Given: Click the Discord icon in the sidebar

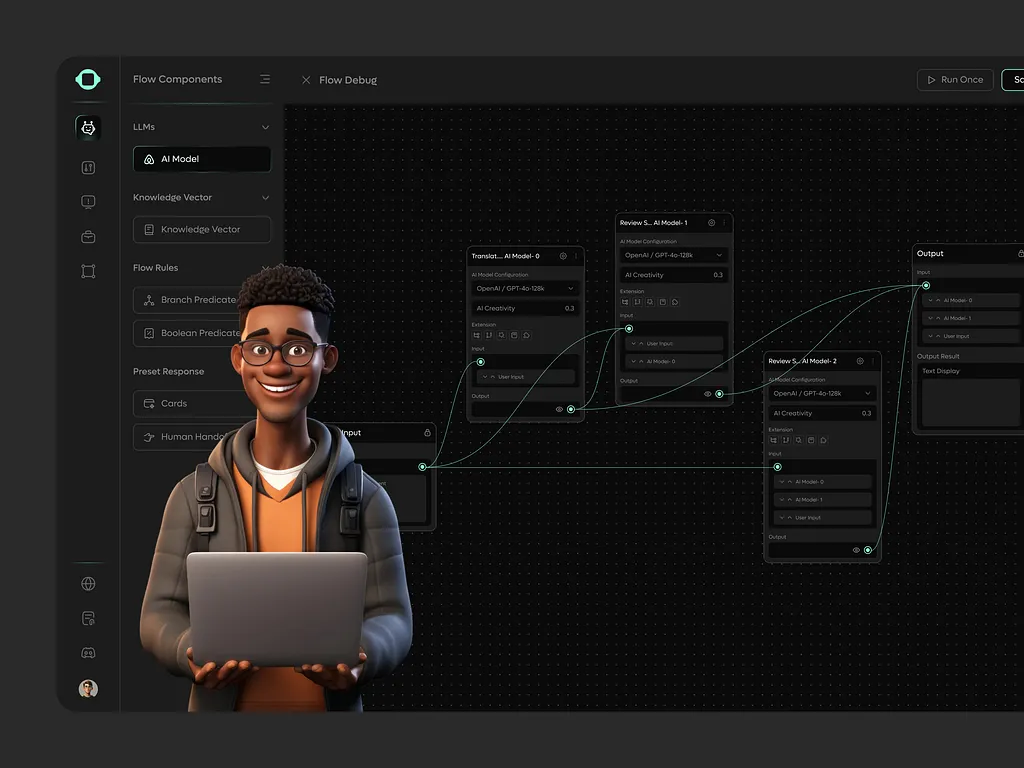Looking at the screenshot, I should coord(88,652).
